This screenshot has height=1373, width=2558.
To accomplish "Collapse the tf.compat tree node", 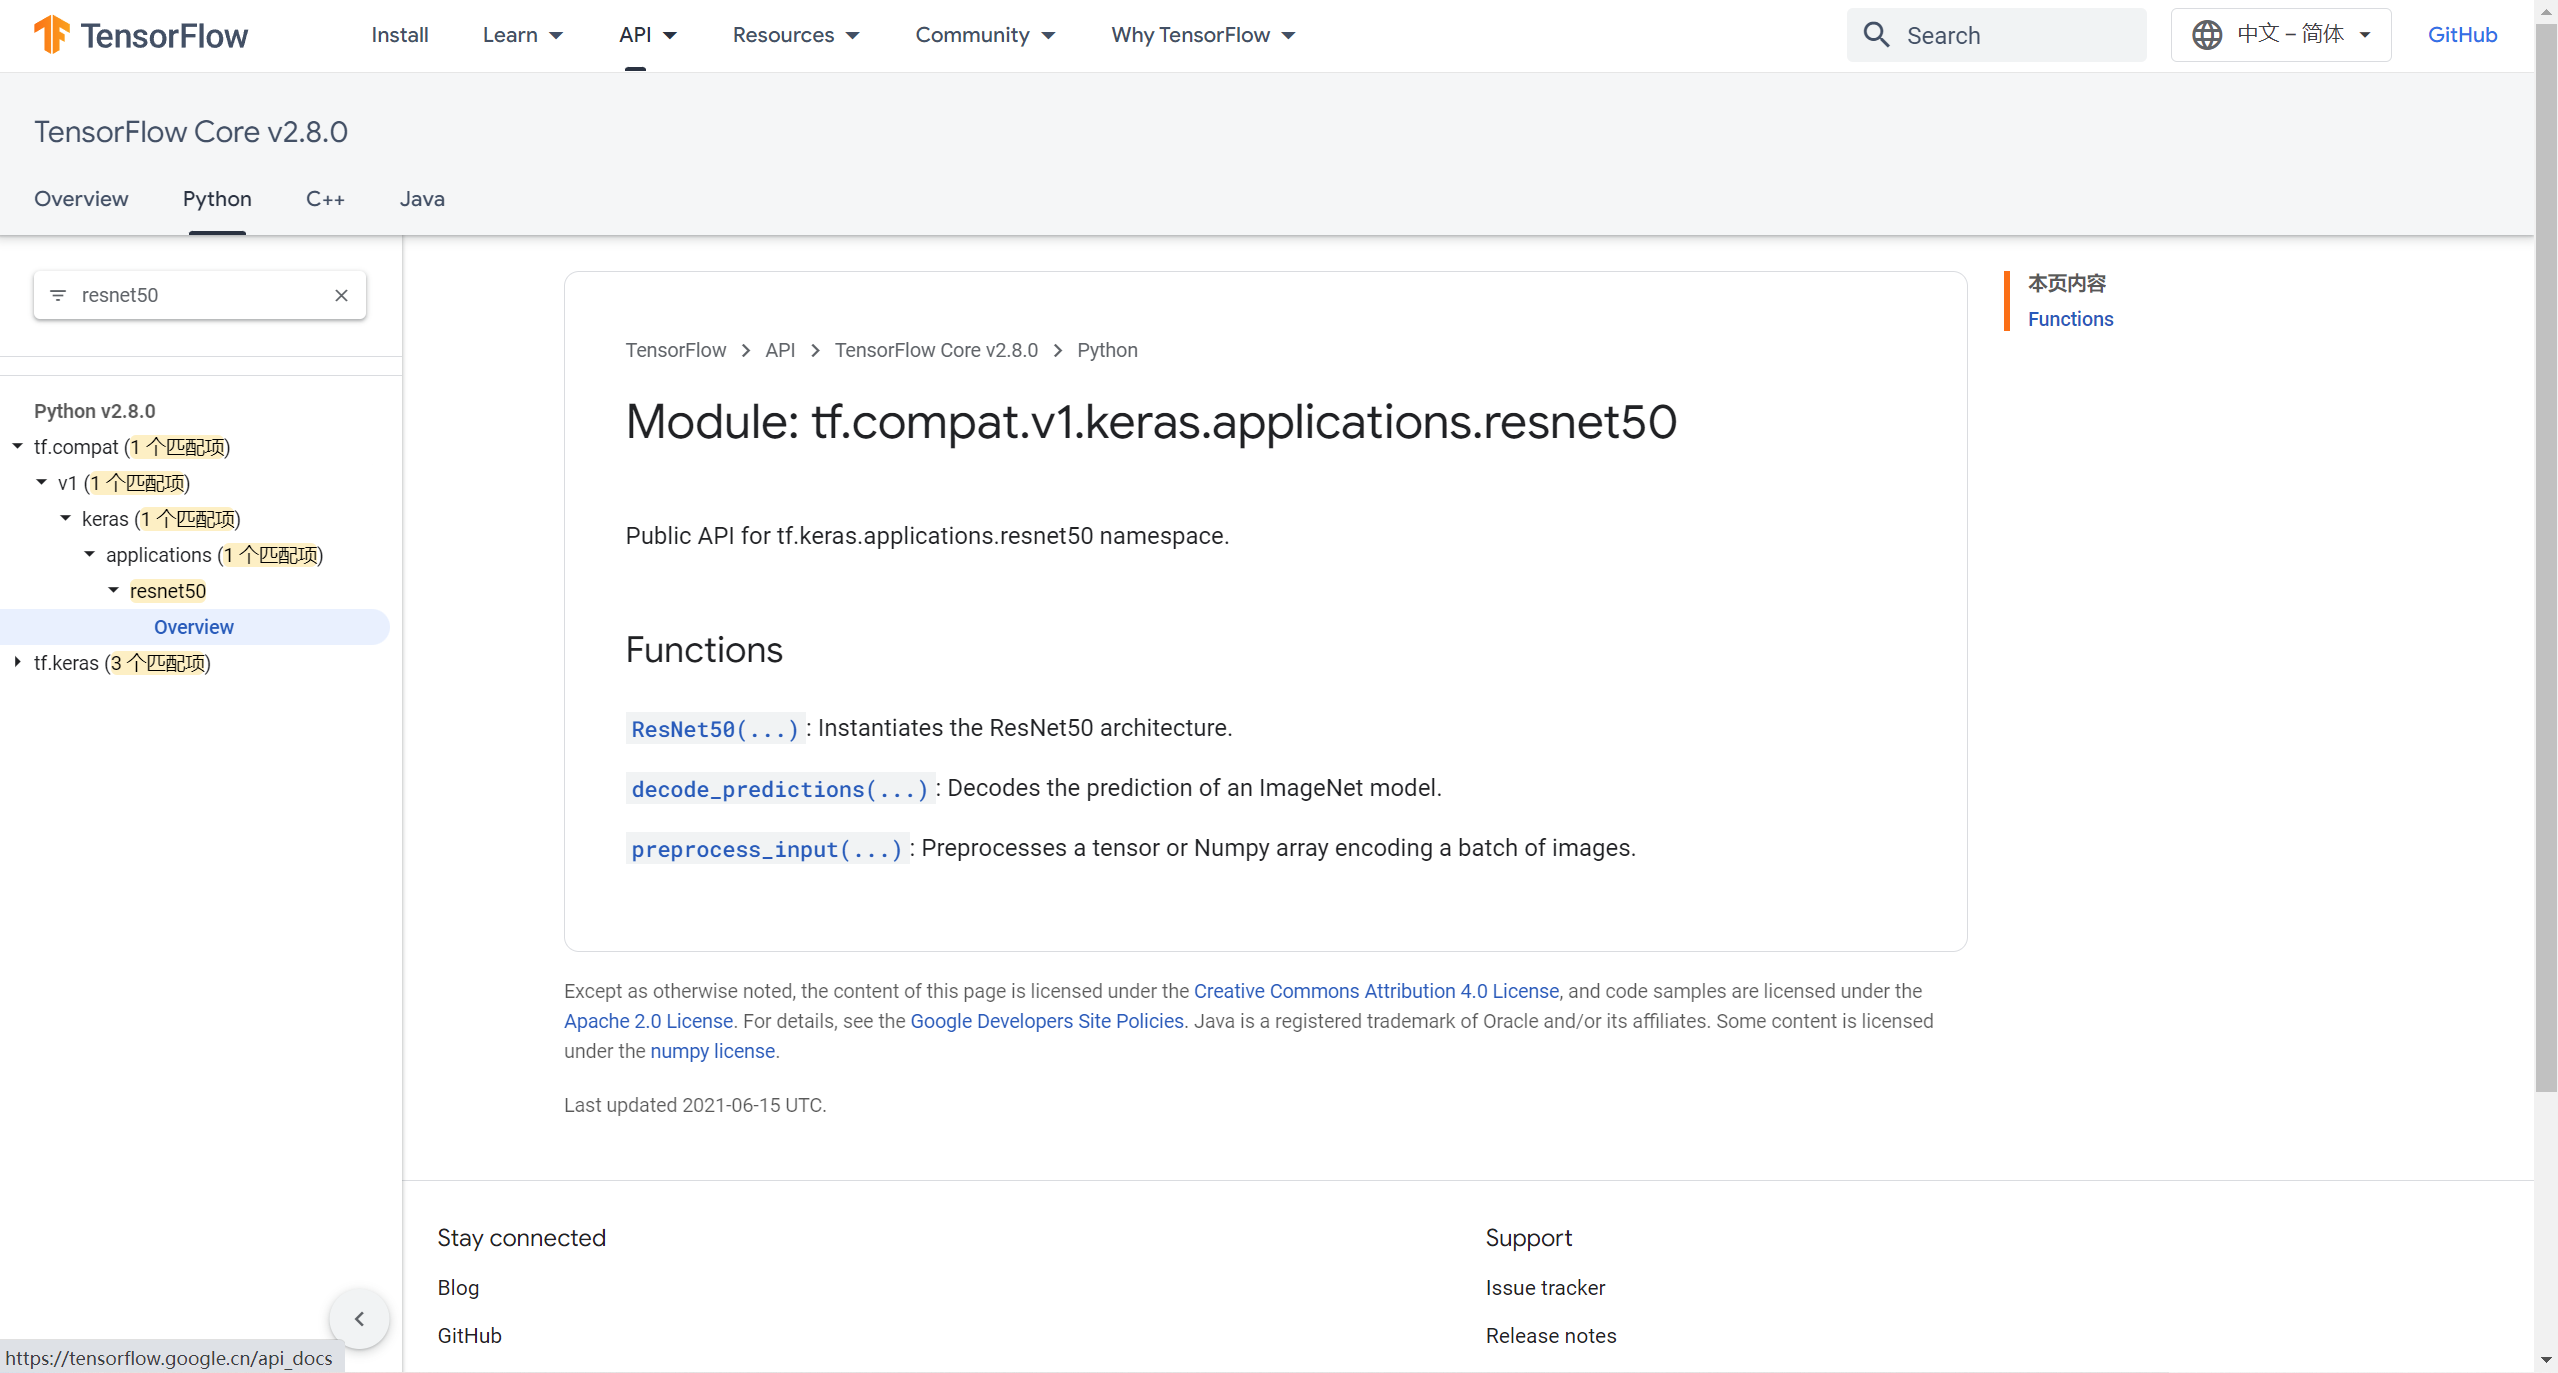I will tap(17, 446).
